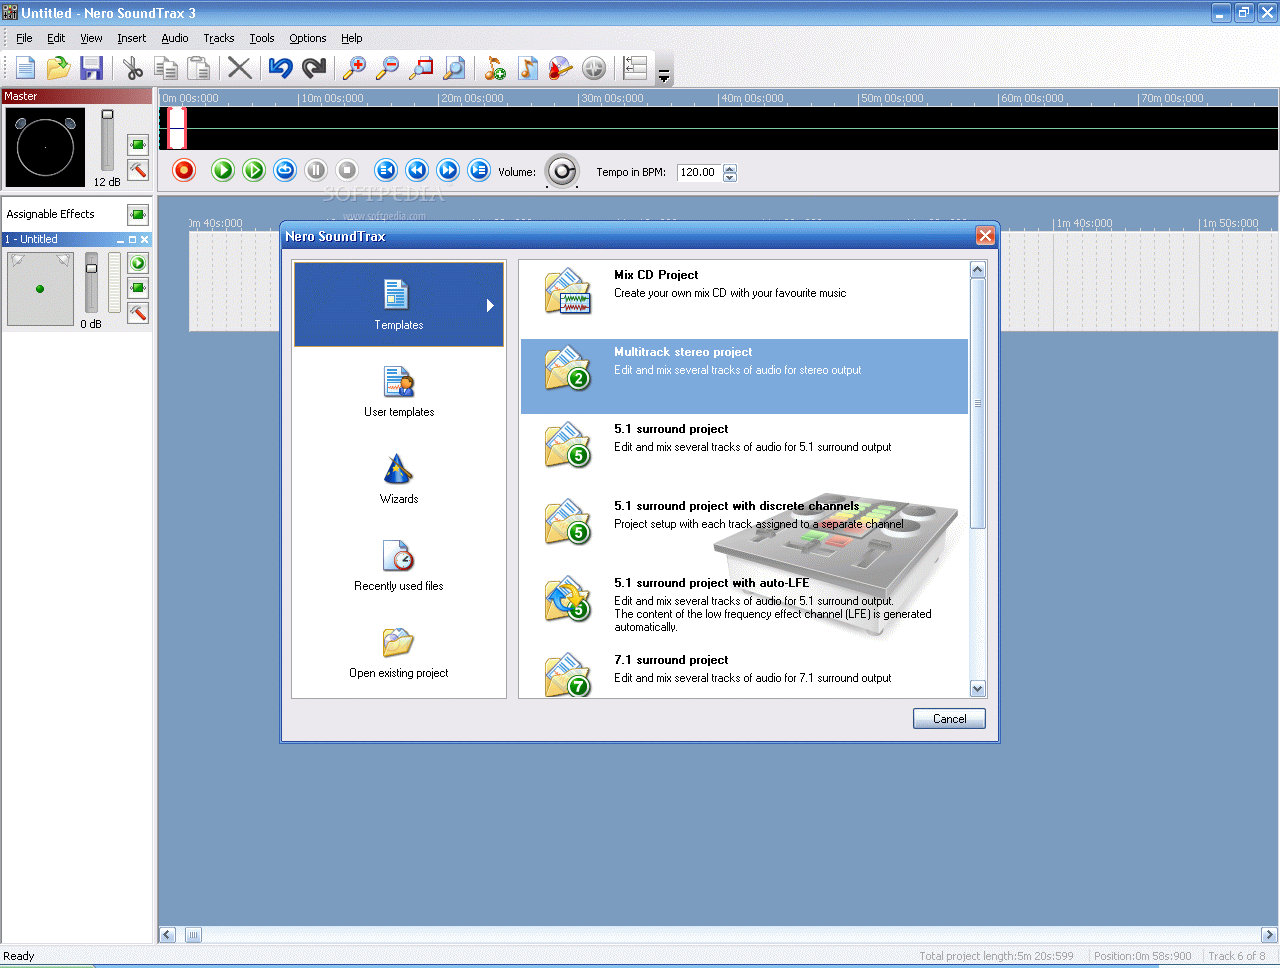Open the File menu
Screen dimensions: 1280x968
[24, 38]
